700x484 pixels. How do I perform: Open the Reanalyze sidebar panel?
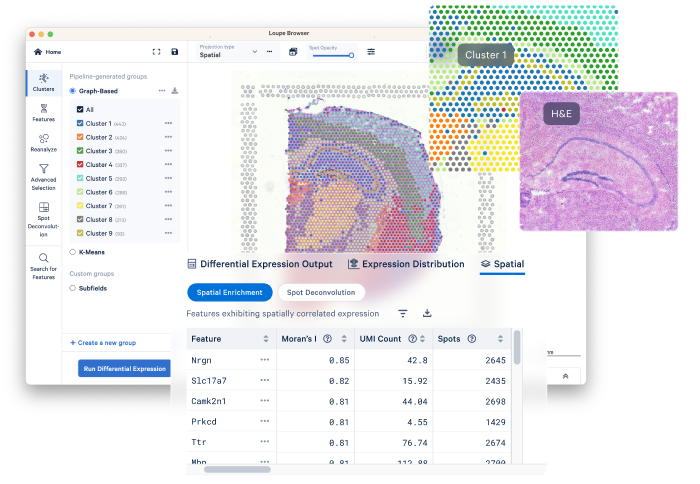pyautogui.click(x=43, y=143)
